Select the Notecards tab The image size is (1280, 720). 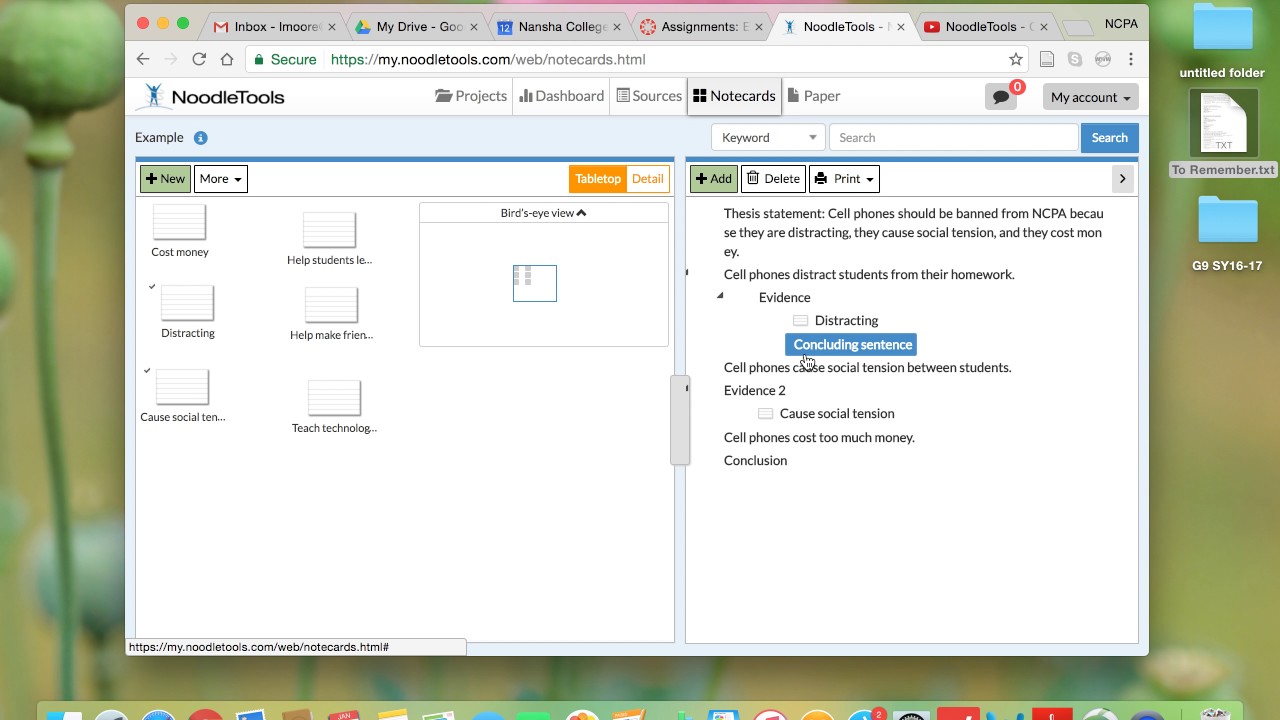click(x=735, y=96)
